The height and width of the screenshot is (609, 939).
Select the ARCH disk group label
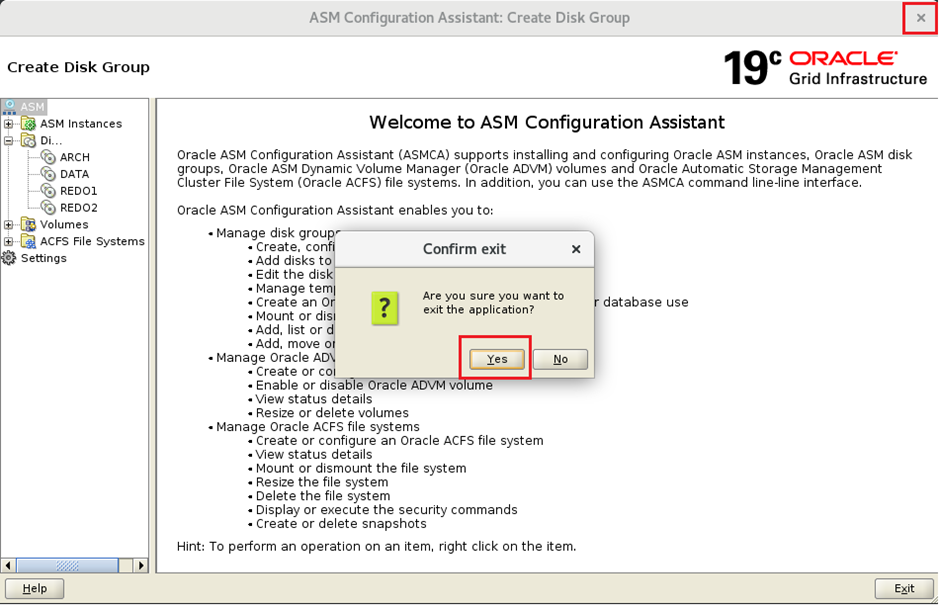(75, 157)
